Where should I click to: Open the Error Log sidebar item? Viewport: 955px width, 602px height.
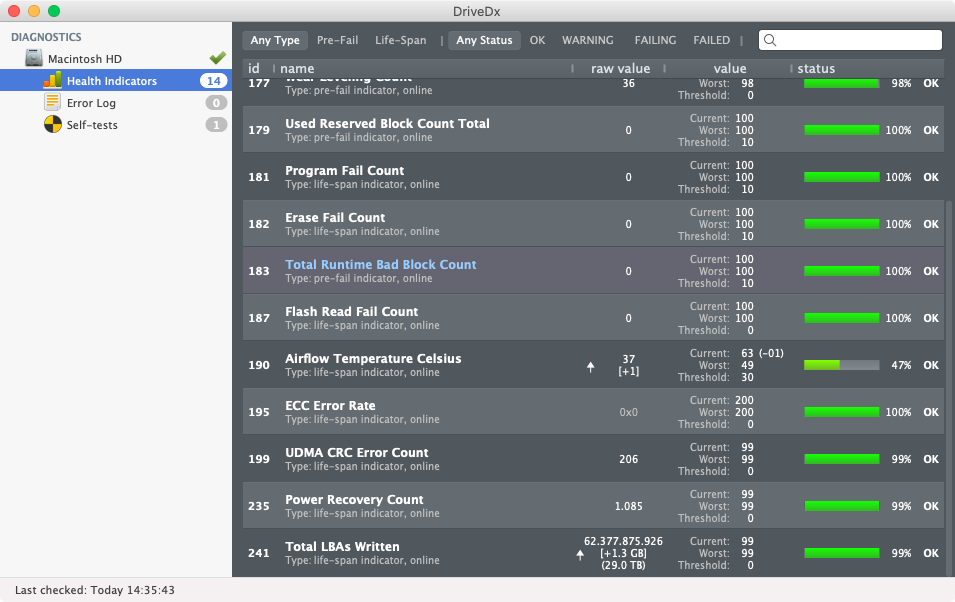(116, 102)
